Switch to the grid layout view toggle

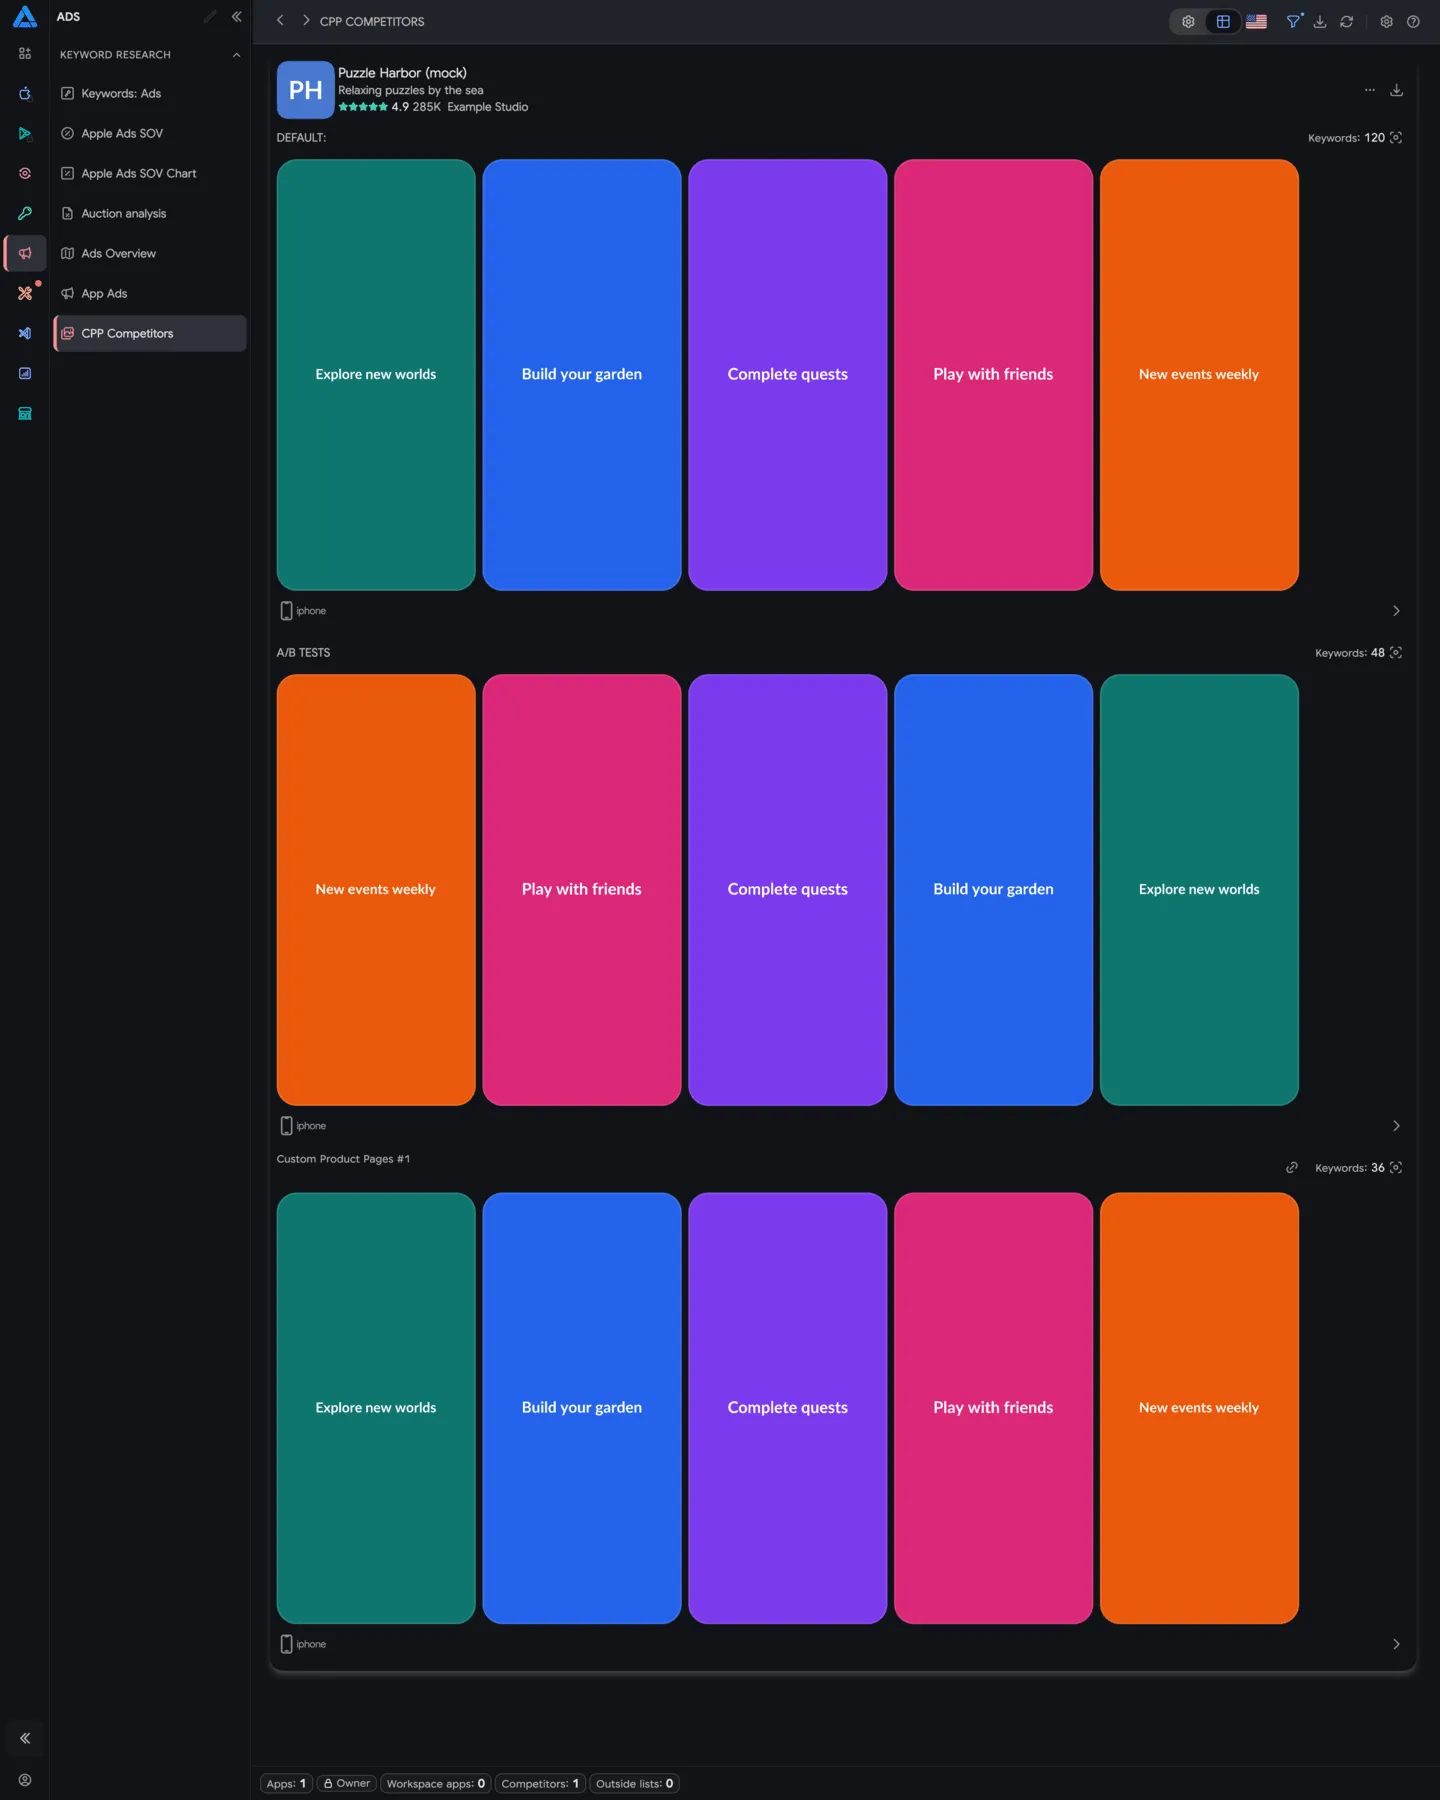click(x=1223, y=21)
